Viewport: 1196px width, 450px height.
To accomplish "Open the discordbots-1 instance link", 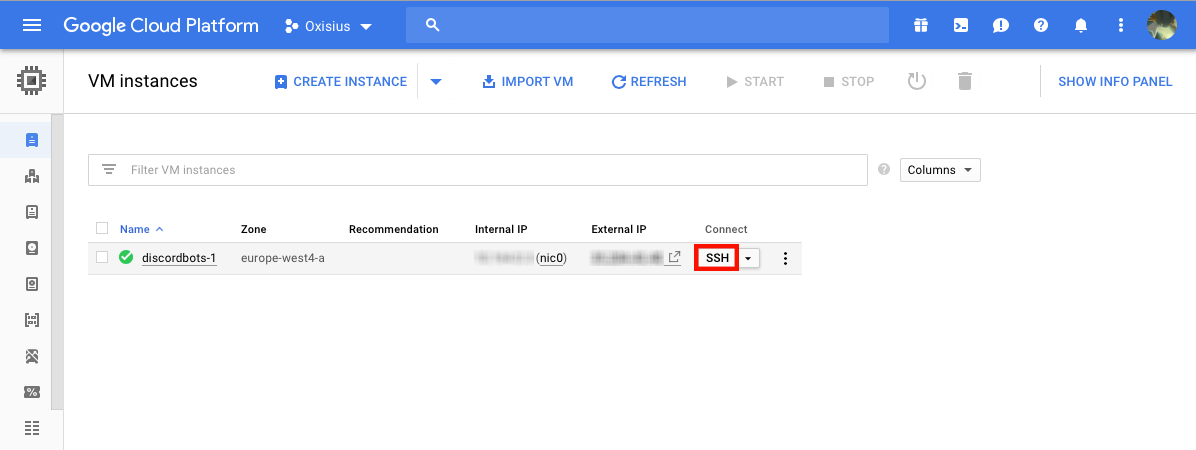I will [179, 258].
